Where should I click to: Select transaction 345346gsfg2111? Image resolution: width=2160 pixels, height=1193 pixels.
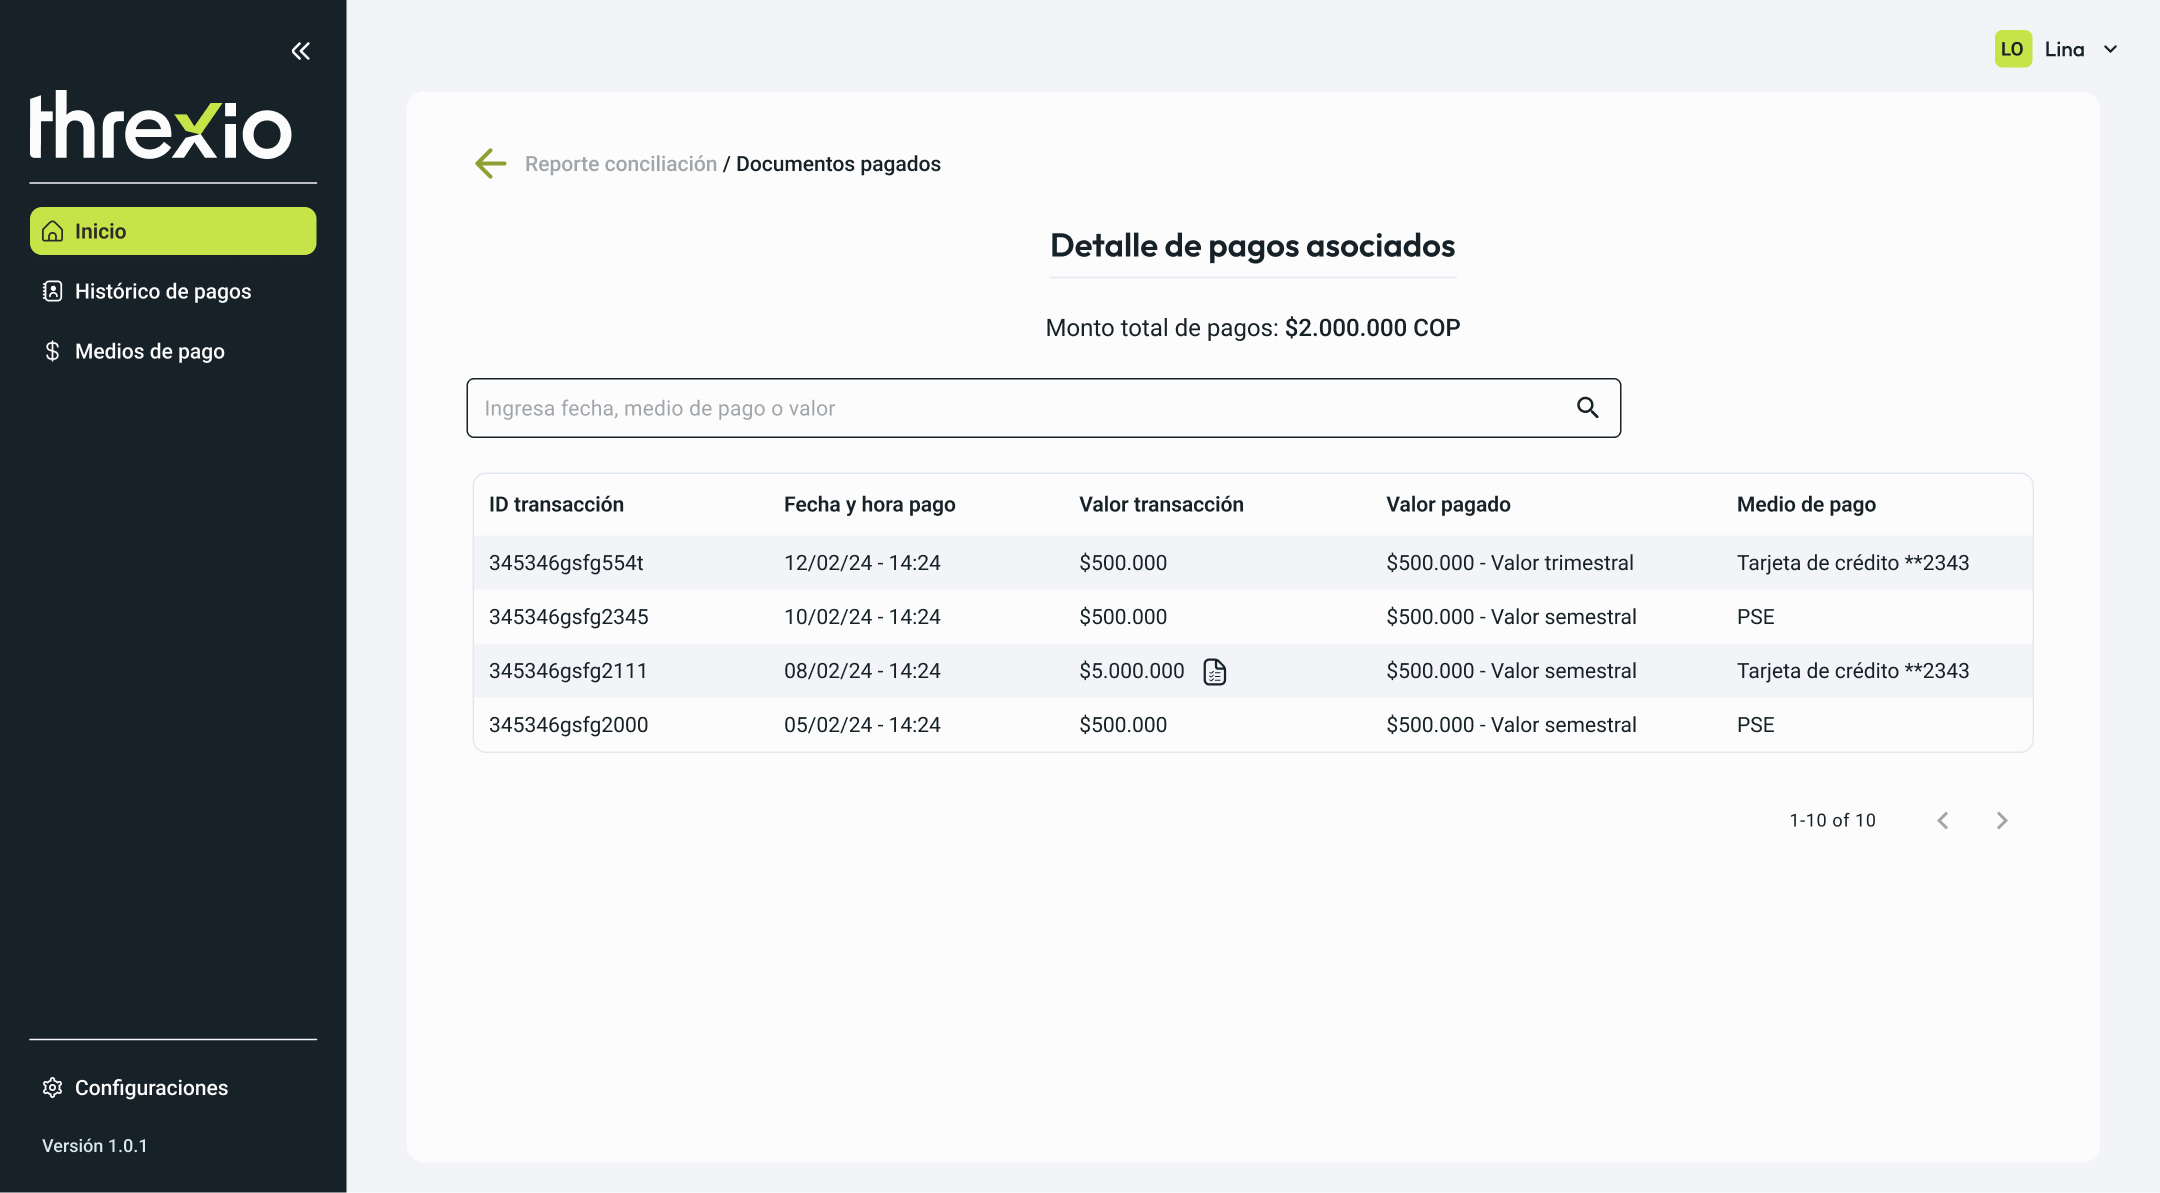568,670
